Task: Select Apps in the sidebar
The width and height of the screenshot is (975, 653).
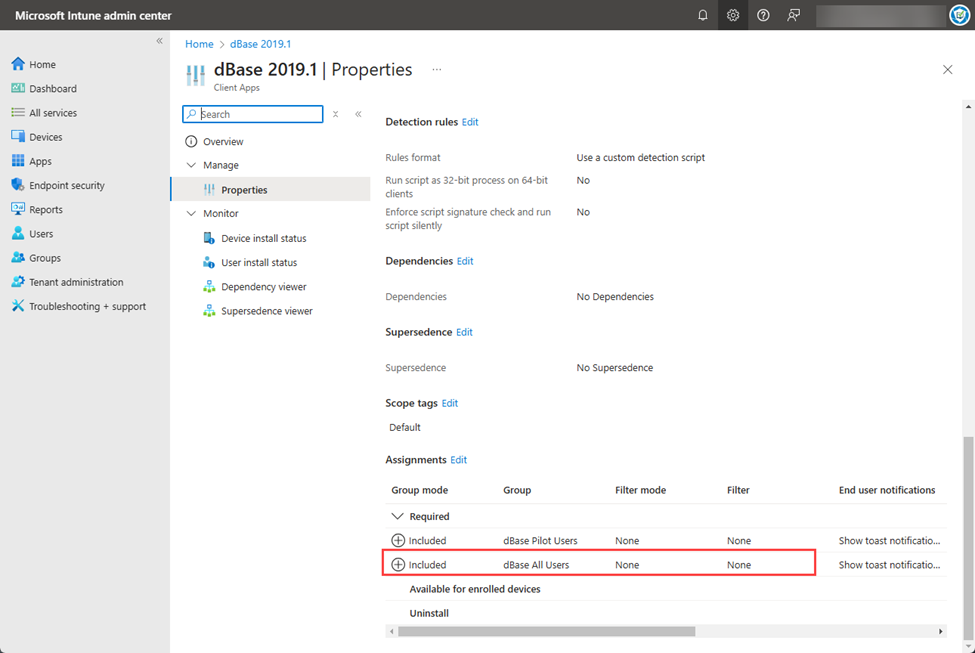Action: pos(39,160)
